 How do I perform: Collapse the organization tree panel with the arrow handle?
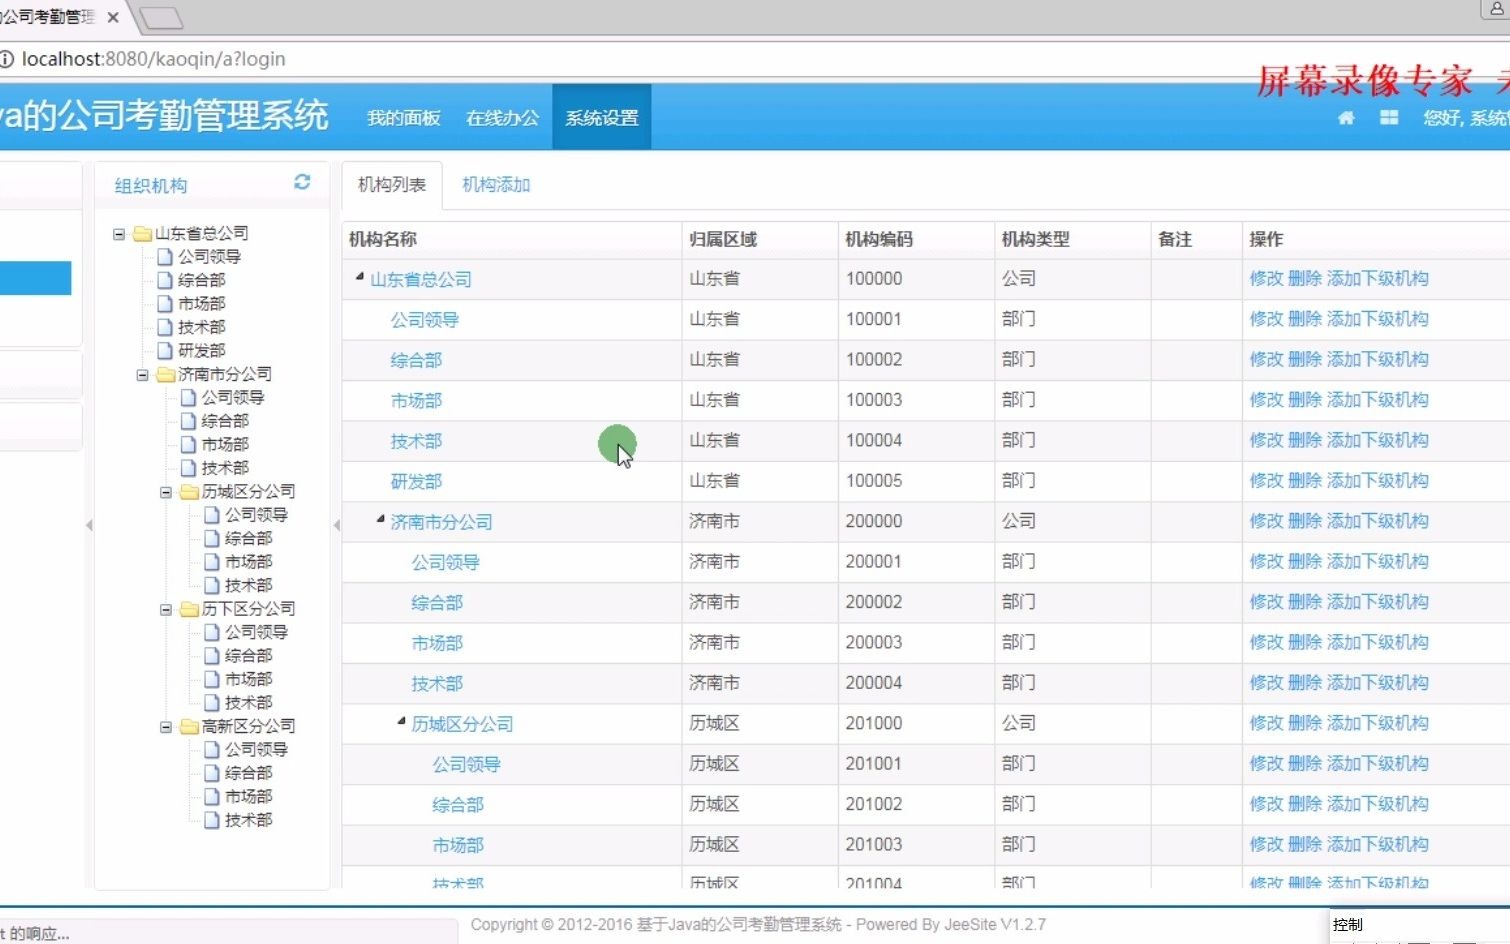click(336, 525)
